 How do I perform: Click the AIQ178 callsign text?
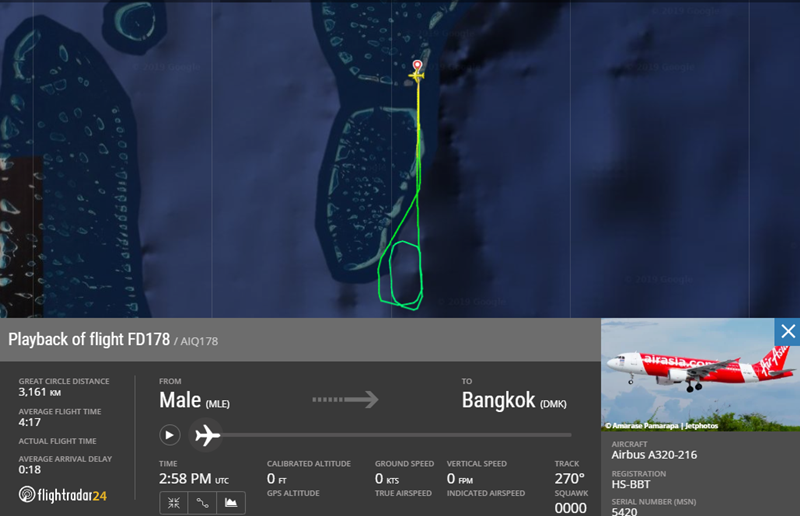(x=199, y=341)
